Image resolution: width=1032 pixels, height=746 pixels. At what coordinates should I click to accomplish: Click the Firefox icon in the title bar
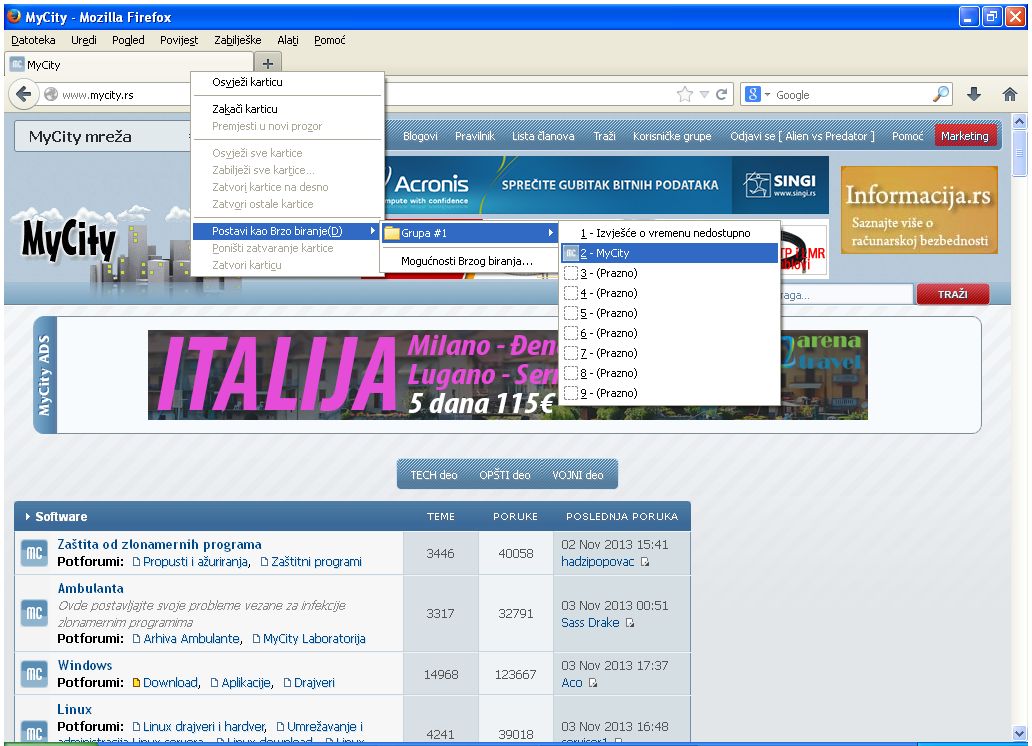click(14, 16)
